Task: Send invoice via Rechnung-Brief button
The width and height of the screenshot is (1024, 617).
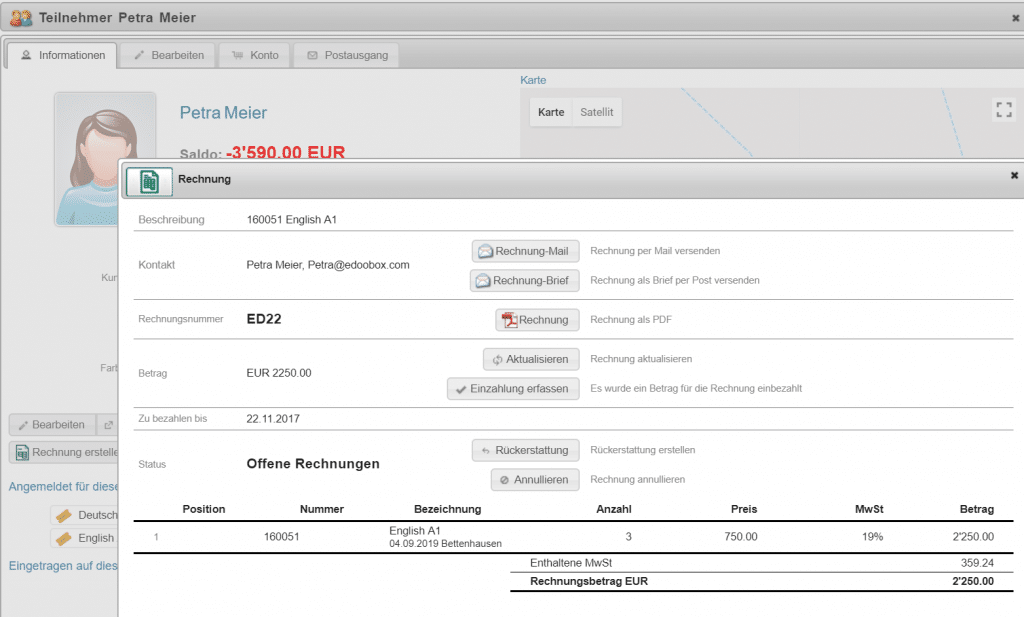Action: pyautogui.click(x=524, y=281)
